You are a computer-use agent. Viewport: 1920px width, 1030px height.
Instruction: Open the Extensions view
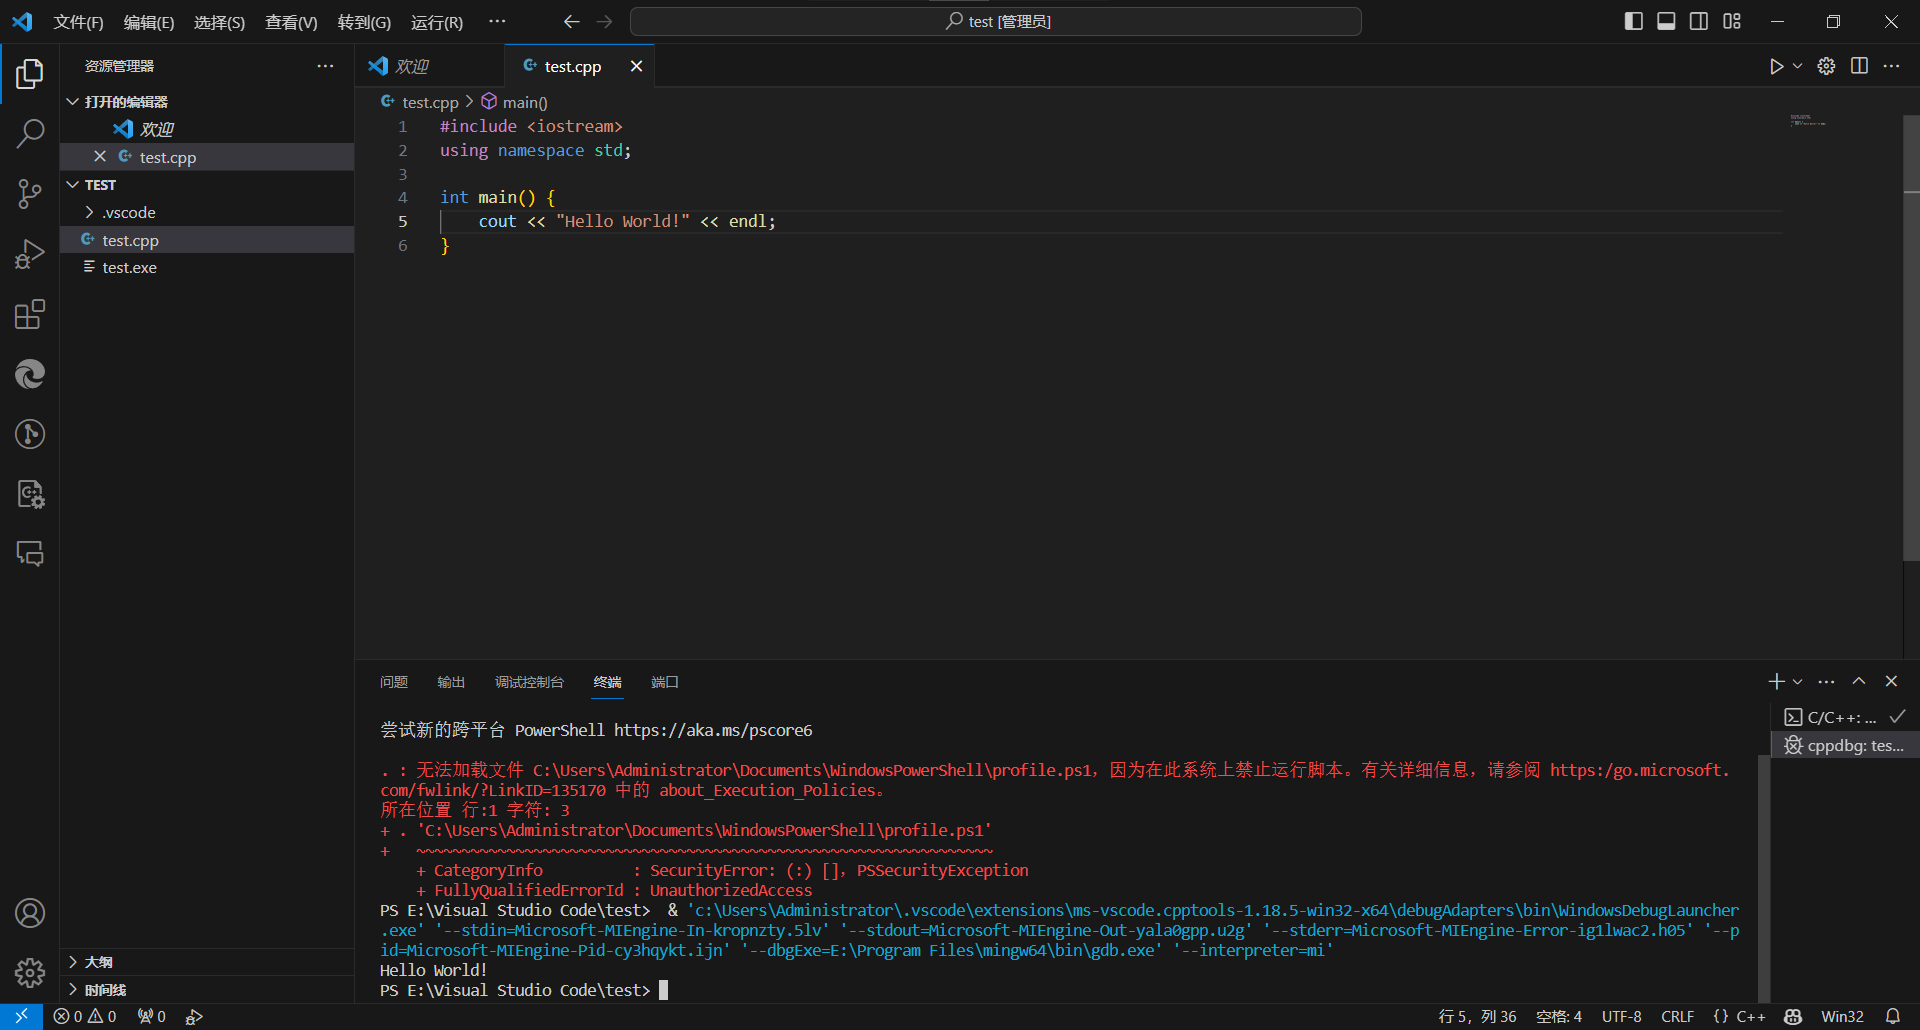point(30,315)
